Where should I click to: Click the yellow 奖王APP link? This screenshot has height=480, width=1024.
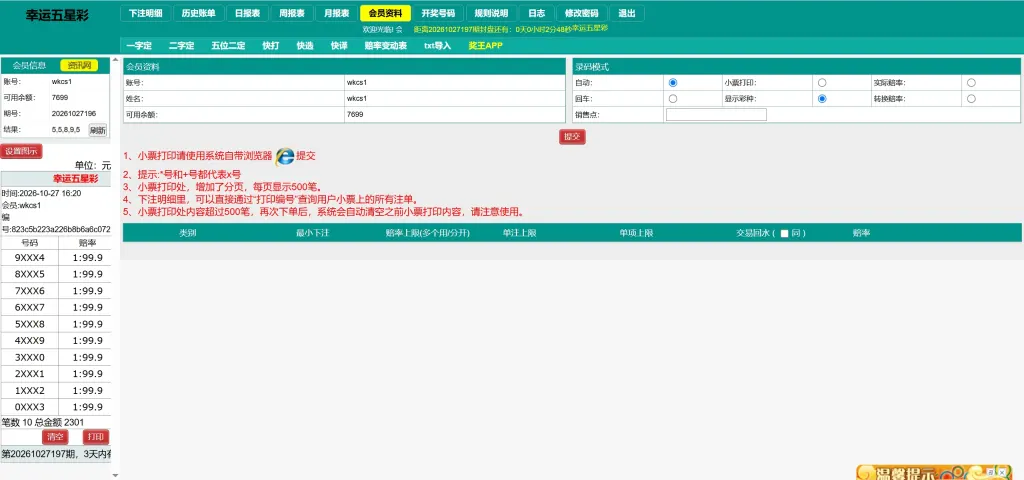(485, 46)
